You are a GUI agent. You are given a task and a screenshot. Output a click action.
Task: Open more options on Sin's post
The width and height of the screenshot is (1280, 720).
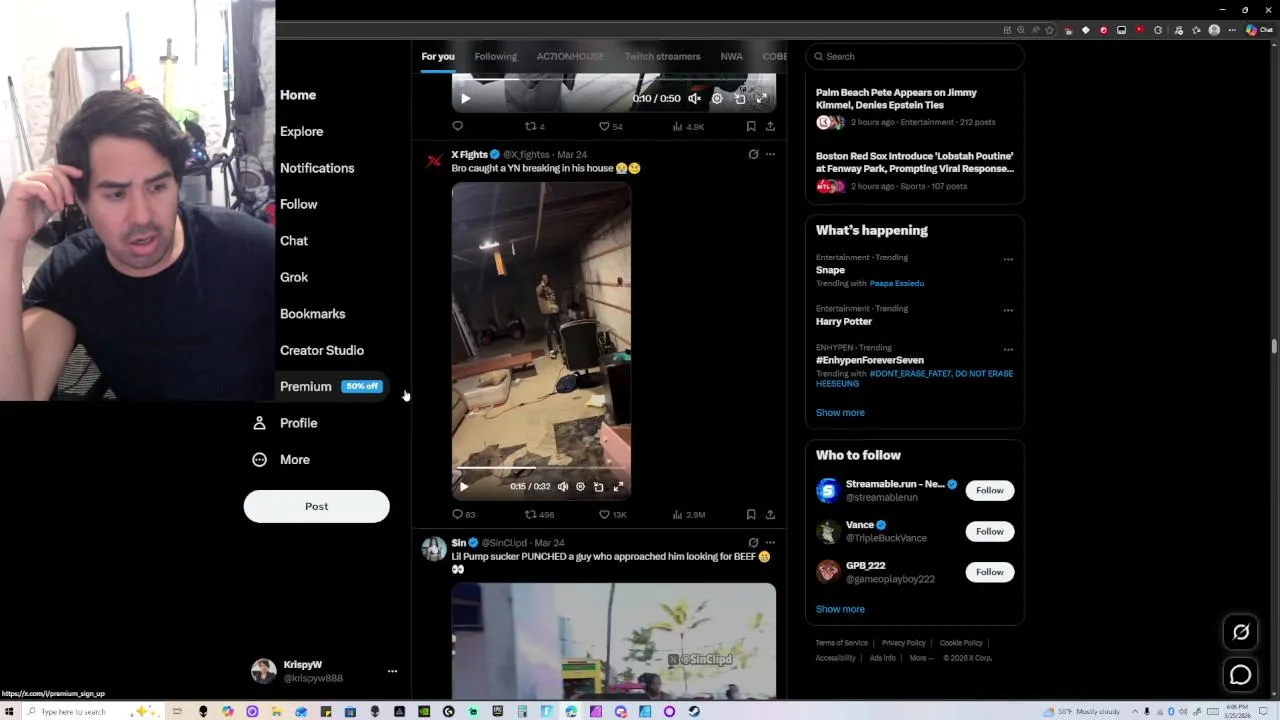pos(770,542)
